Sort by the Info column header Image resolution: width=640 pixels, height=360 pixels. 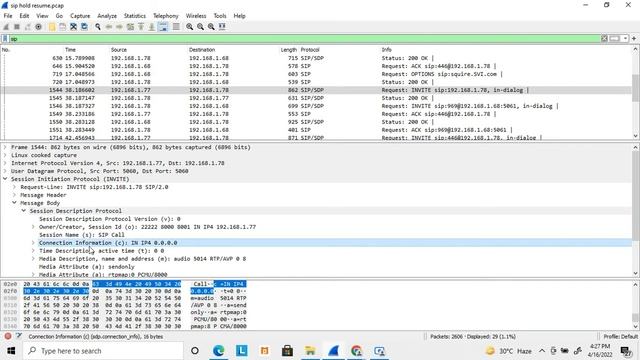pos(387,49)
